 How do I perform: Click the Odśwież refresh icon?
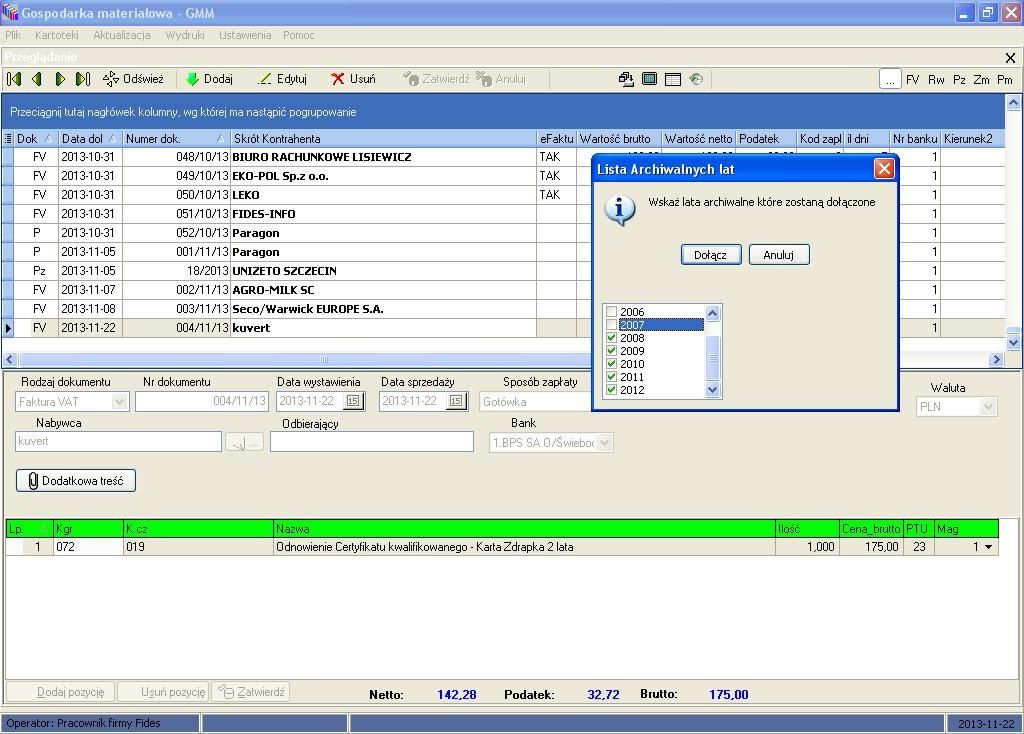click(x=111, y=79)
